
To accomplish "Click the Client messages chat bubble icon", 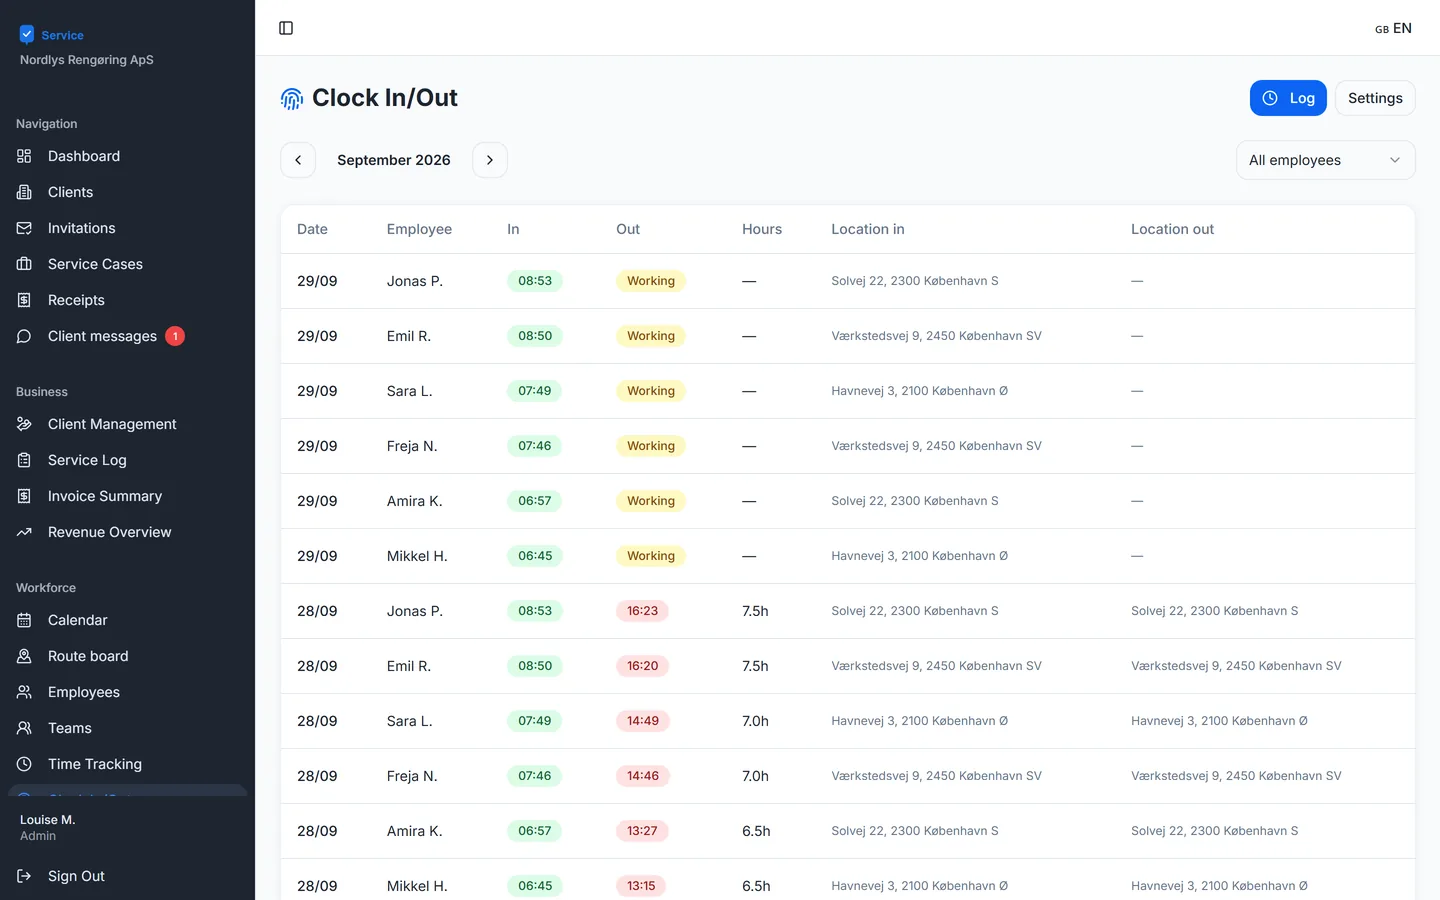I will (24, 336).
